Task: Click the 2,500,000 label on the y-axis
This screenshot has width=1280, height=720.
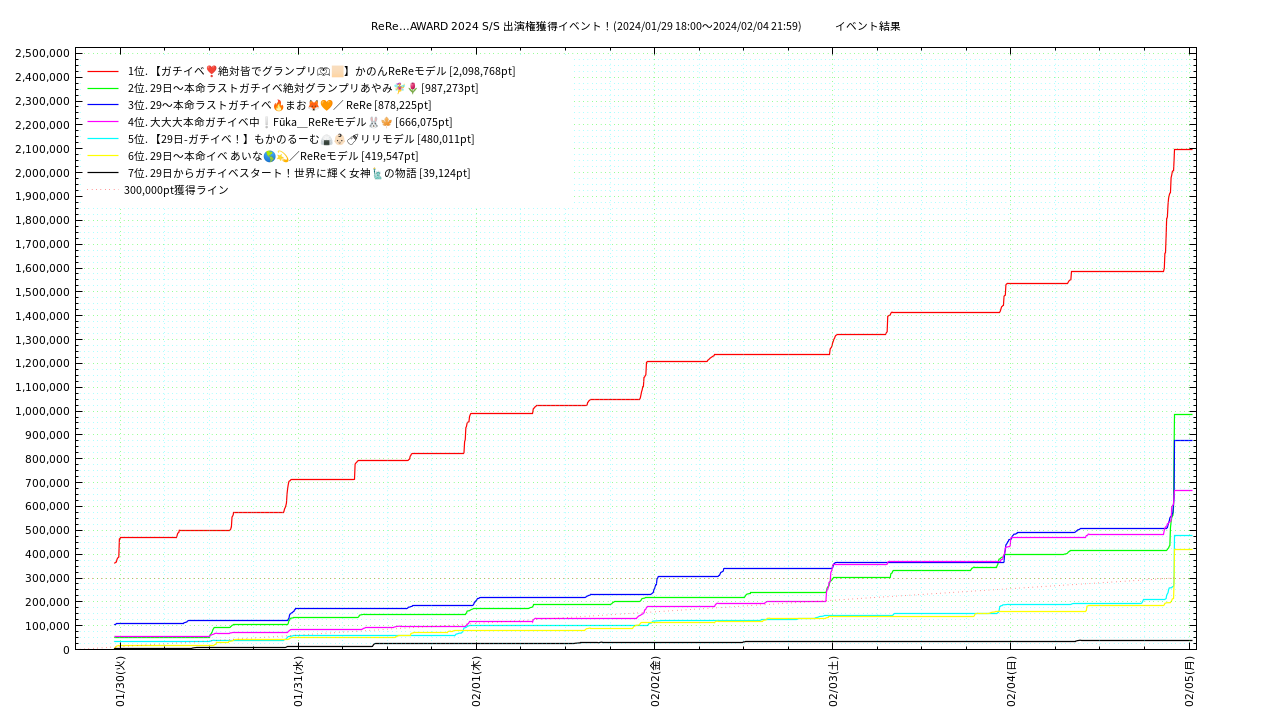Action: [42, 53]
